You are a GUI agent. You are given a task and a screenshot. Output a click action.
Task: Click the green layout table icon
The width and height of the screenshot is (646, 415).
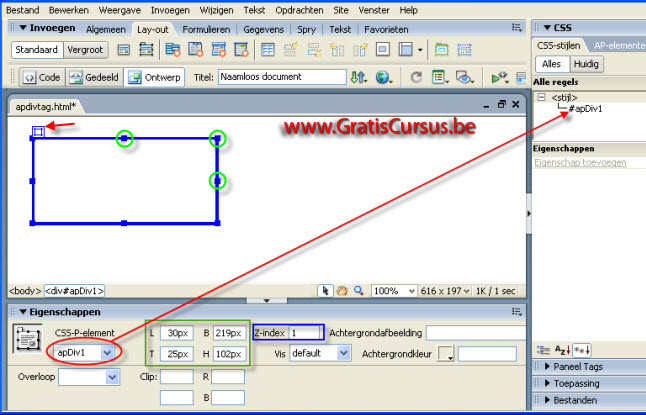click(x=441, y=50)
